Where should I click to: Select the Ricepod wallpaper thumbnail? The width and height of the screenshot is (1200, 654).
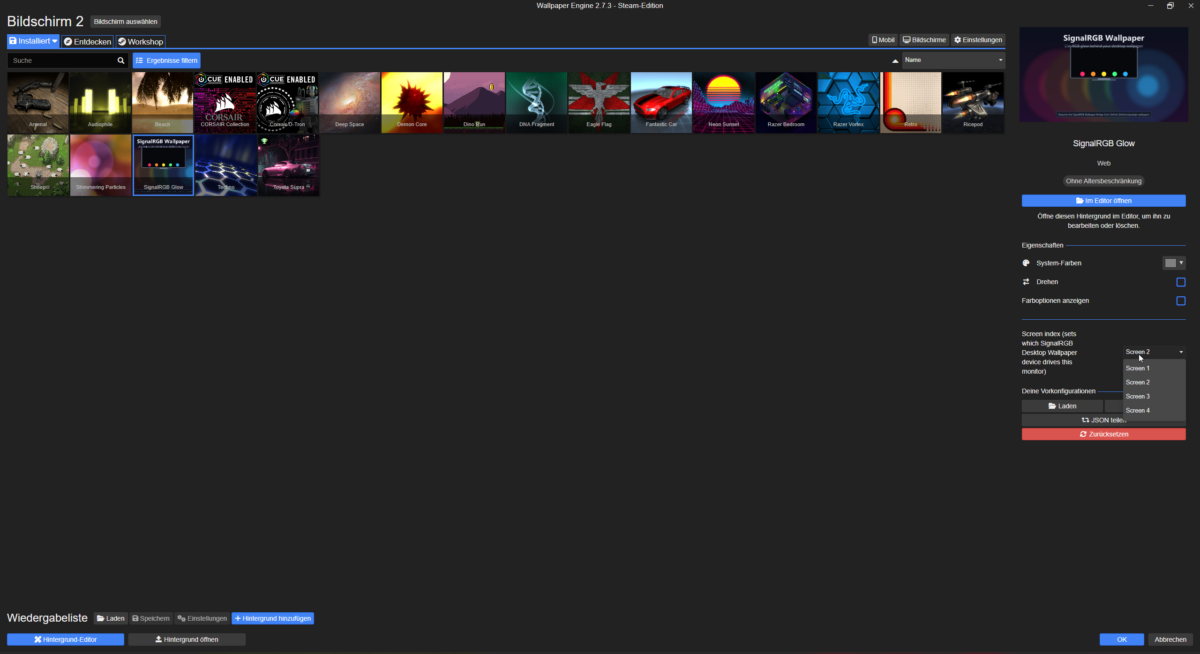[973, 102]
